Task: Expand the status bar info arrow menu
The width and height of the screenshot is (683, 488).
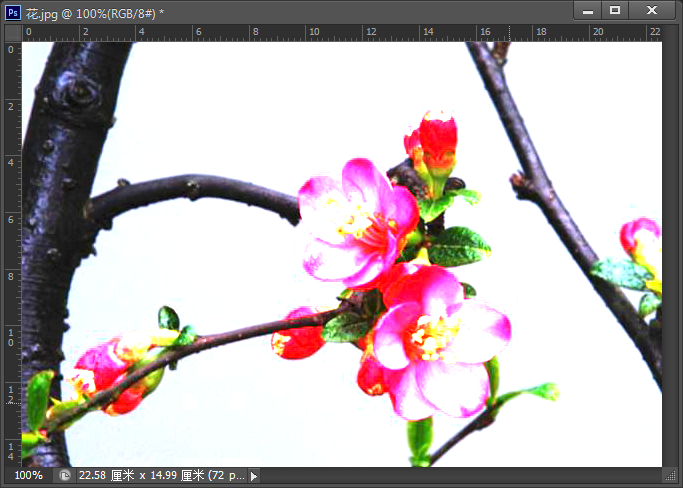Action: tap(253, 476)
